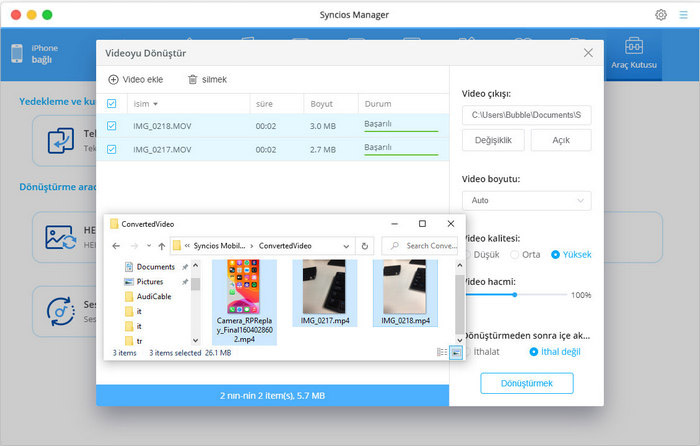Screen dimensions: 700x446
Task: Click the video output path field
Action: tap(526, 115)
